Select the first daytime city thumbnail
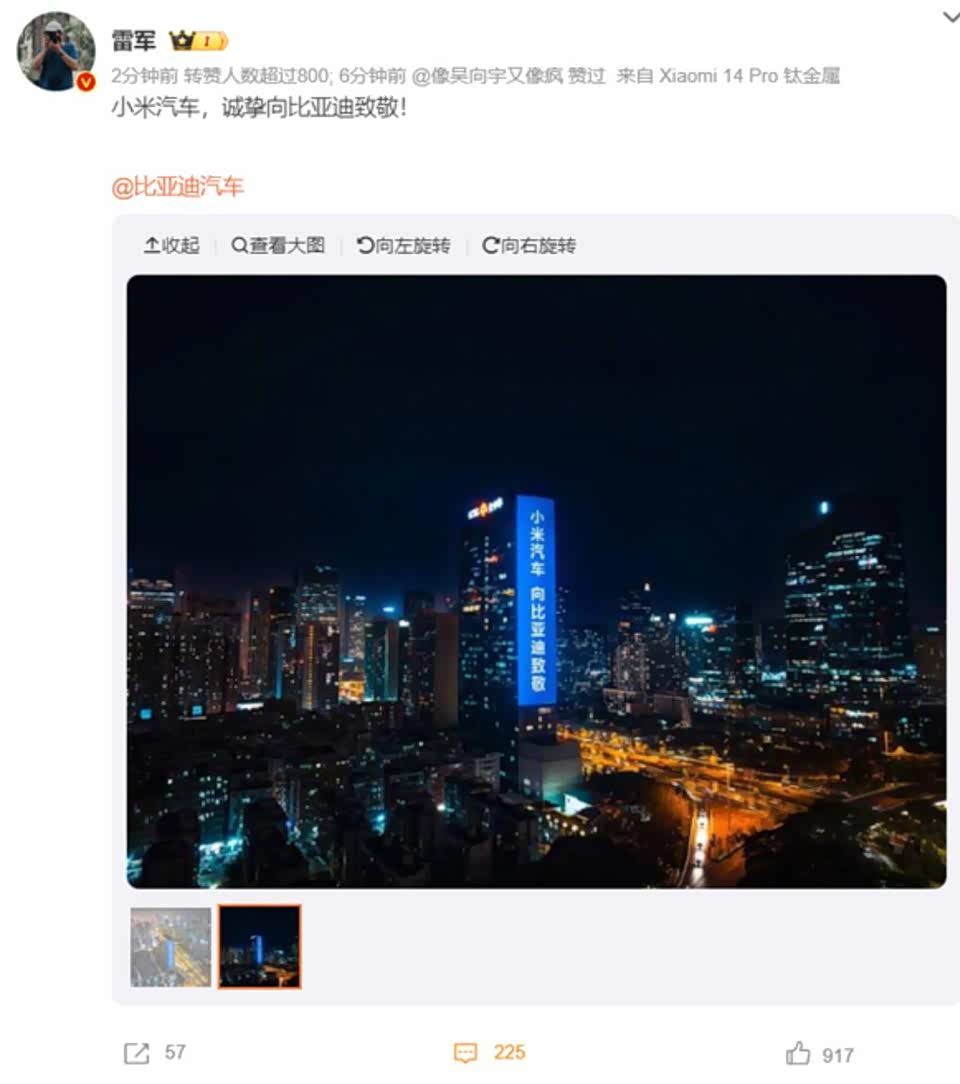 (x=171, y=946)
